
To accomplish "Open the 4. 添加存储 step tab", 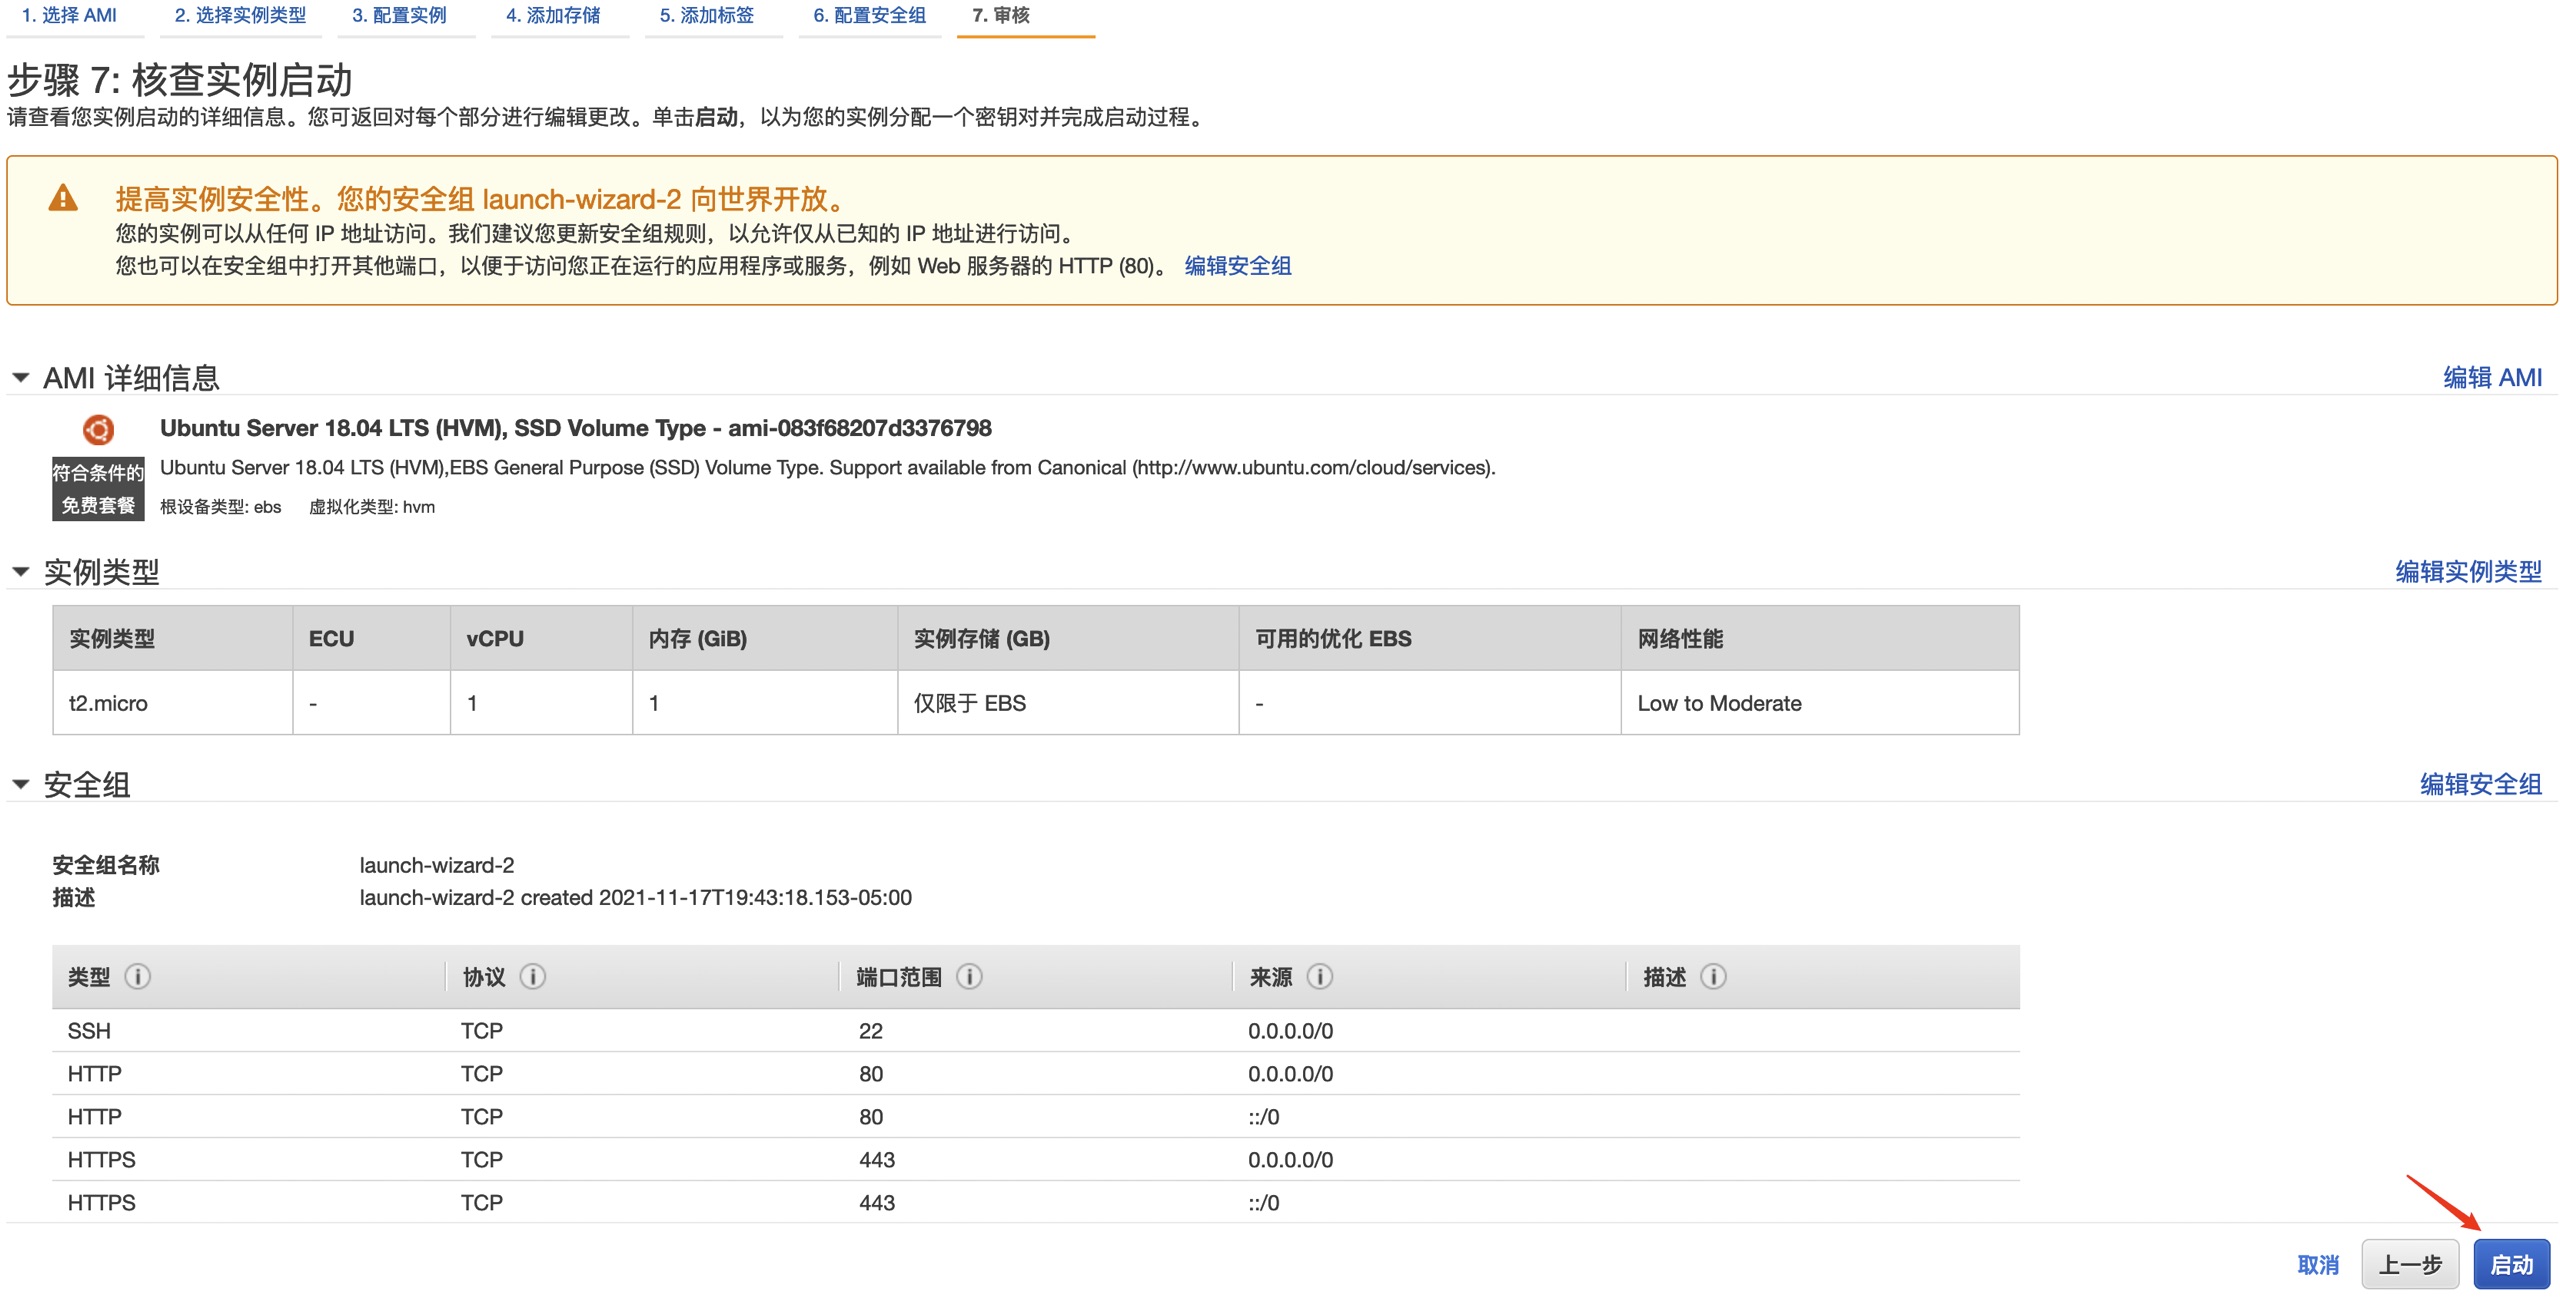I will coord(553,16).
